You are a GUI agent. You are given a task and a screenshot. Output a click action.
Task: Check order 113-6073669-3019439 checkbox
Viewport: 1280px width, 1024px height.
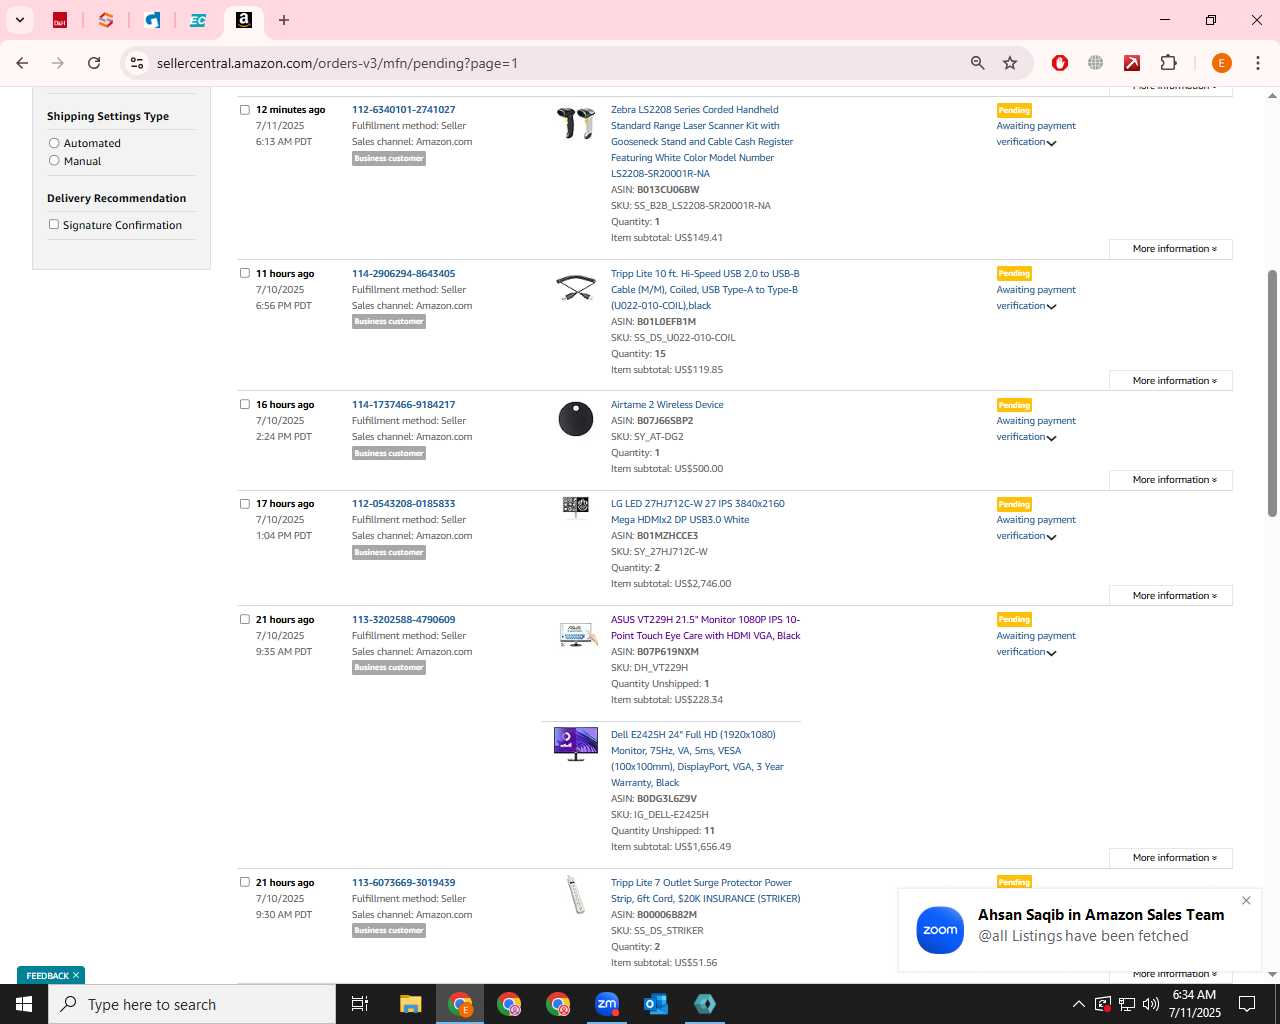[x=244, y=882]
